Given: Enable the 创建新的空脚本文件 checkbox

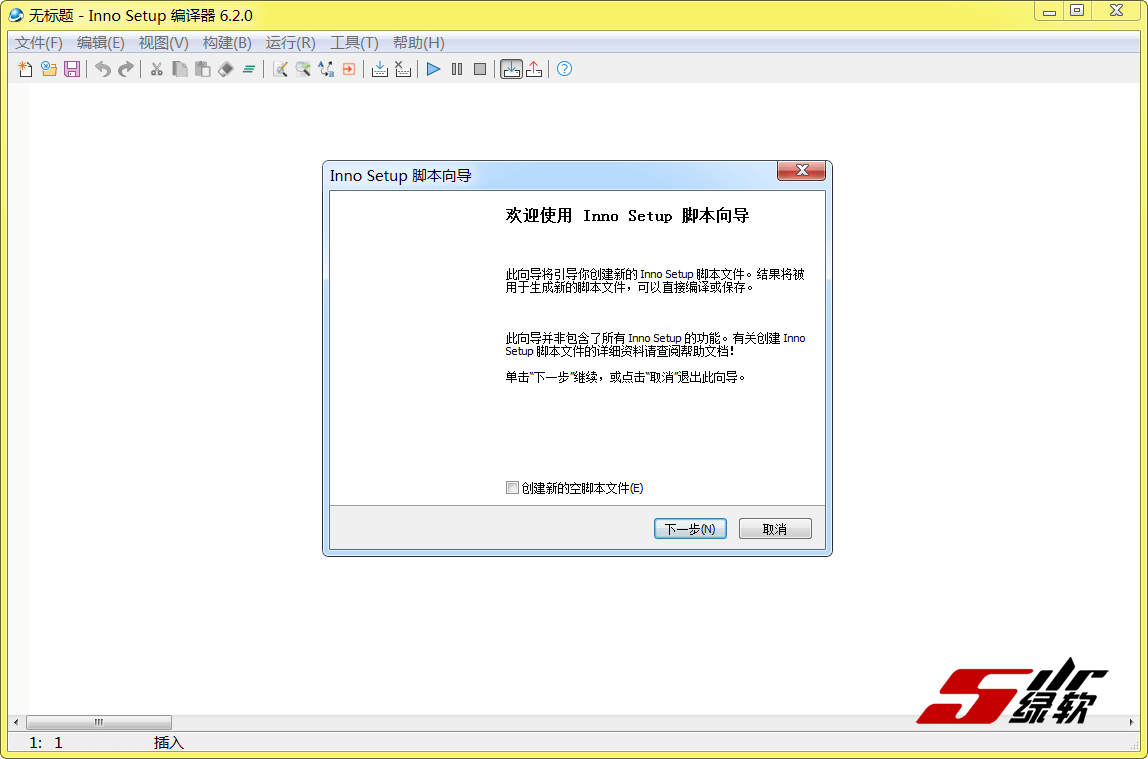Looking at the screenshot, I should click(x=513, y=488).
